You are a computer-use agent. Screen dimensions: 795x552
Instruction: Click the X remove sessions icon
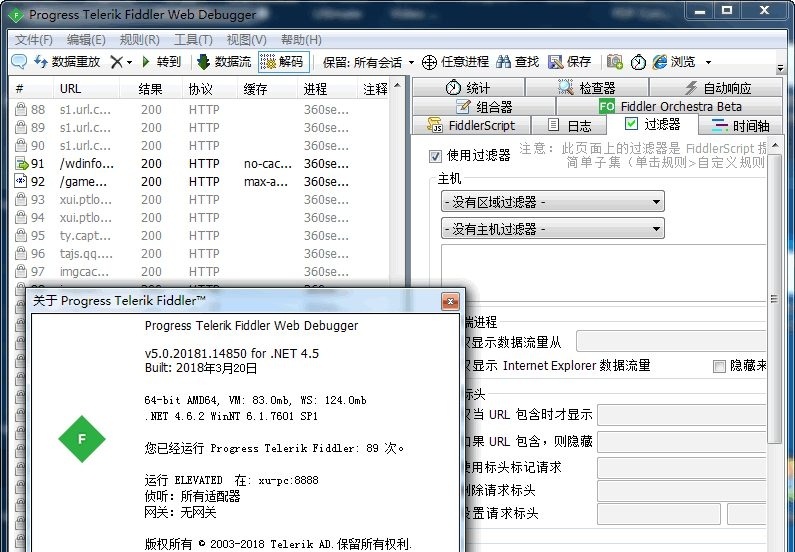coord(116,62)
